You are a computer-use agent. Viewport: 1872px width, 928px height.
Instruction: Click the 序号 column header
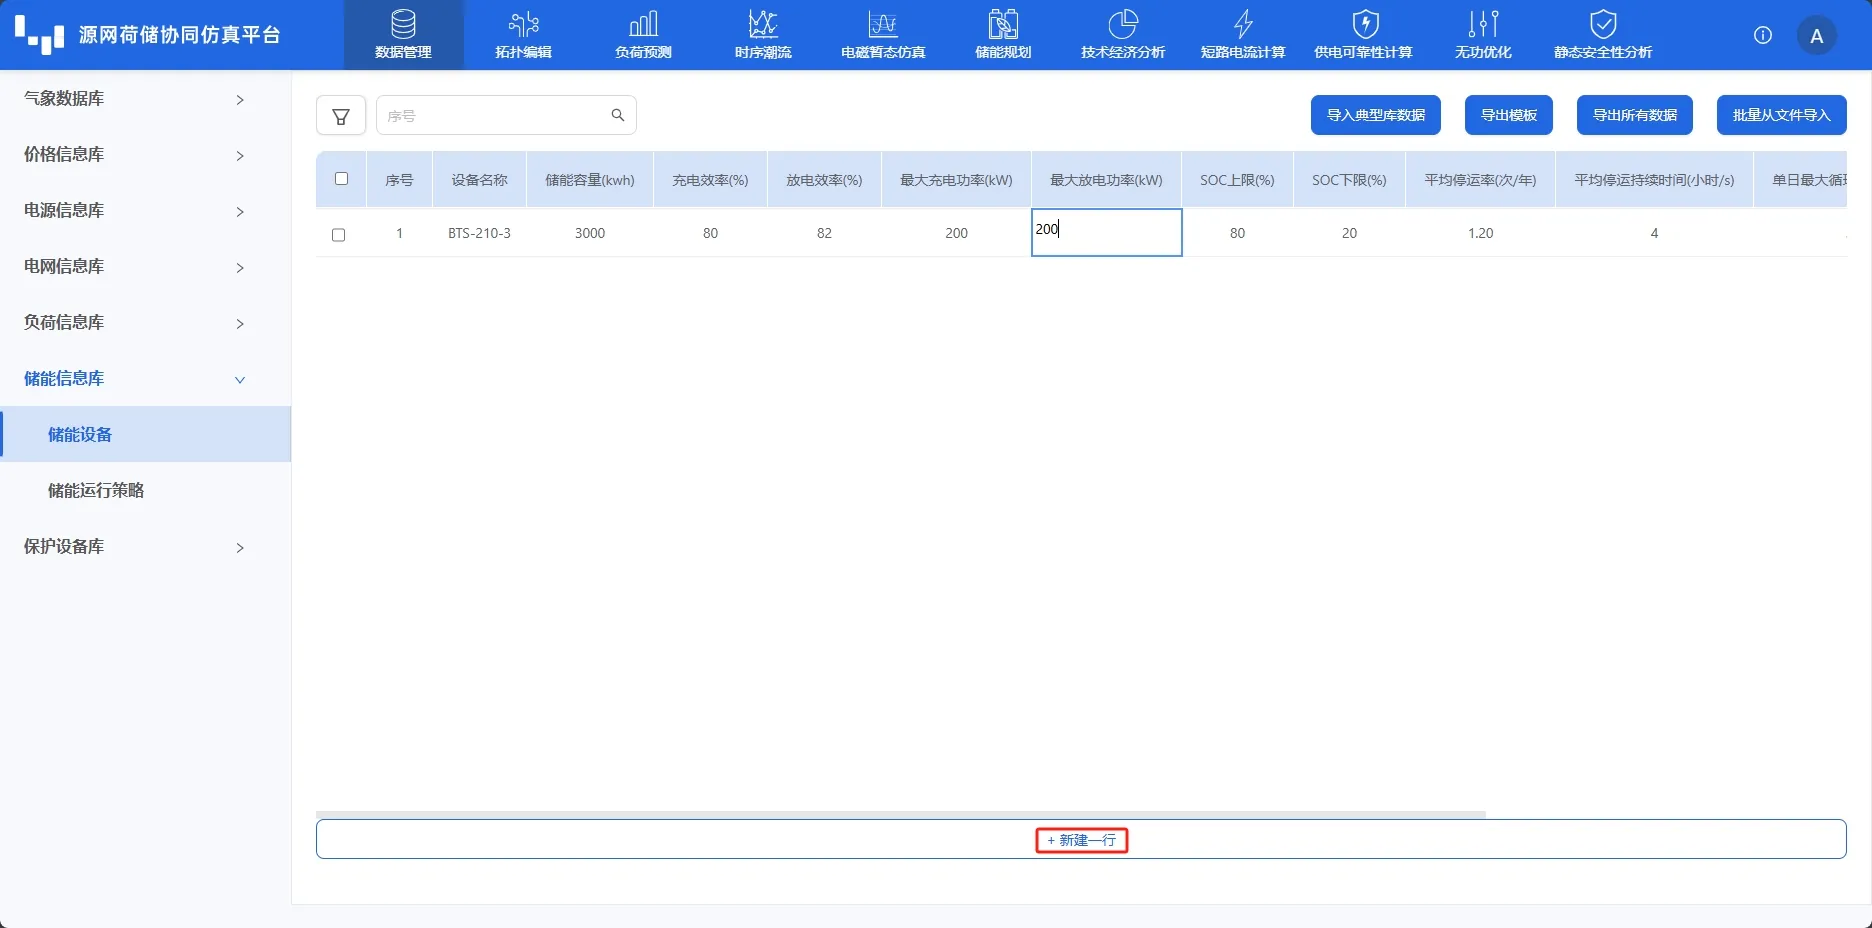tap(399, 180)
